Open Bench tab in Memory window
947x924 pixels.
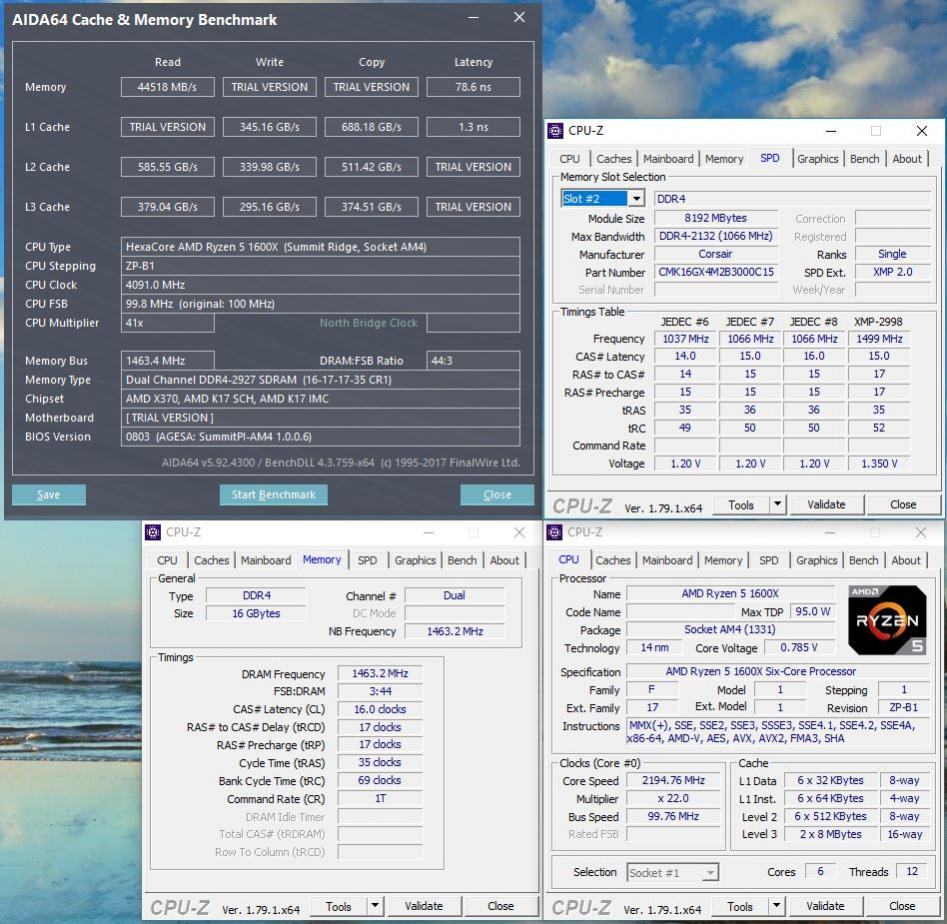[462, 560]
